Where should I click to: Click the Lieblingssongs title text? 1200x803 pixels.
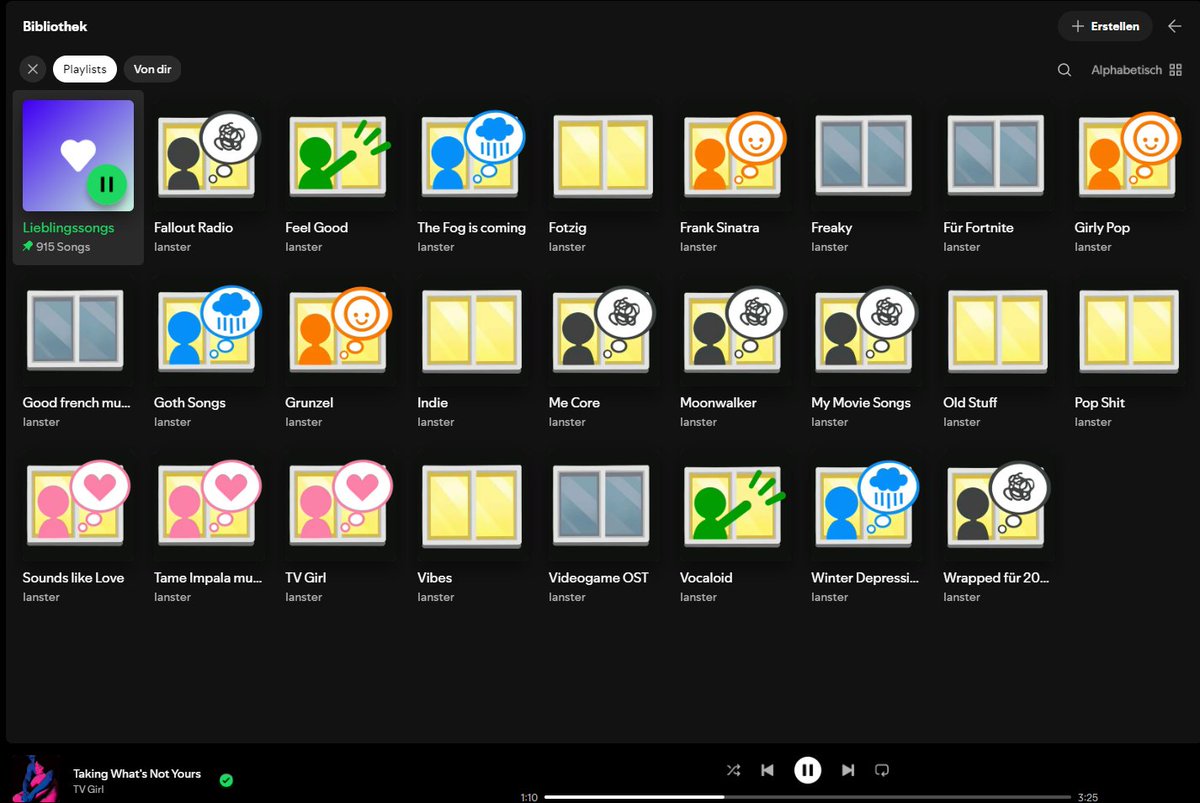(69, 228)
